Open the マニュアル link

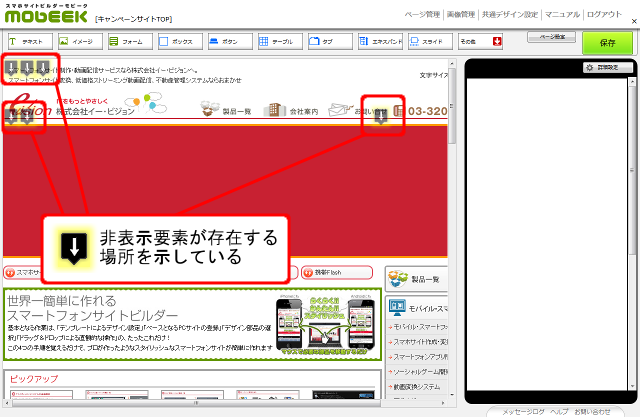pos(563,15)
